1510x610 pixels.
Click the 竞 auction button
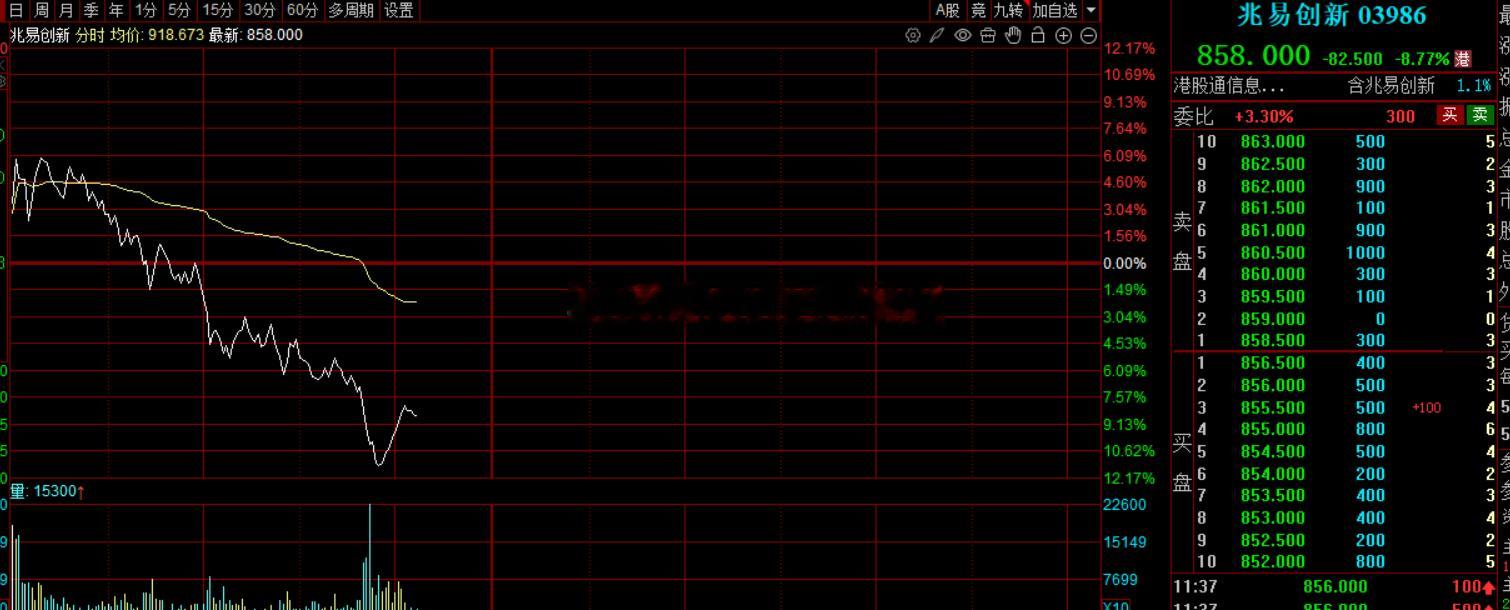tap(978, 10)
